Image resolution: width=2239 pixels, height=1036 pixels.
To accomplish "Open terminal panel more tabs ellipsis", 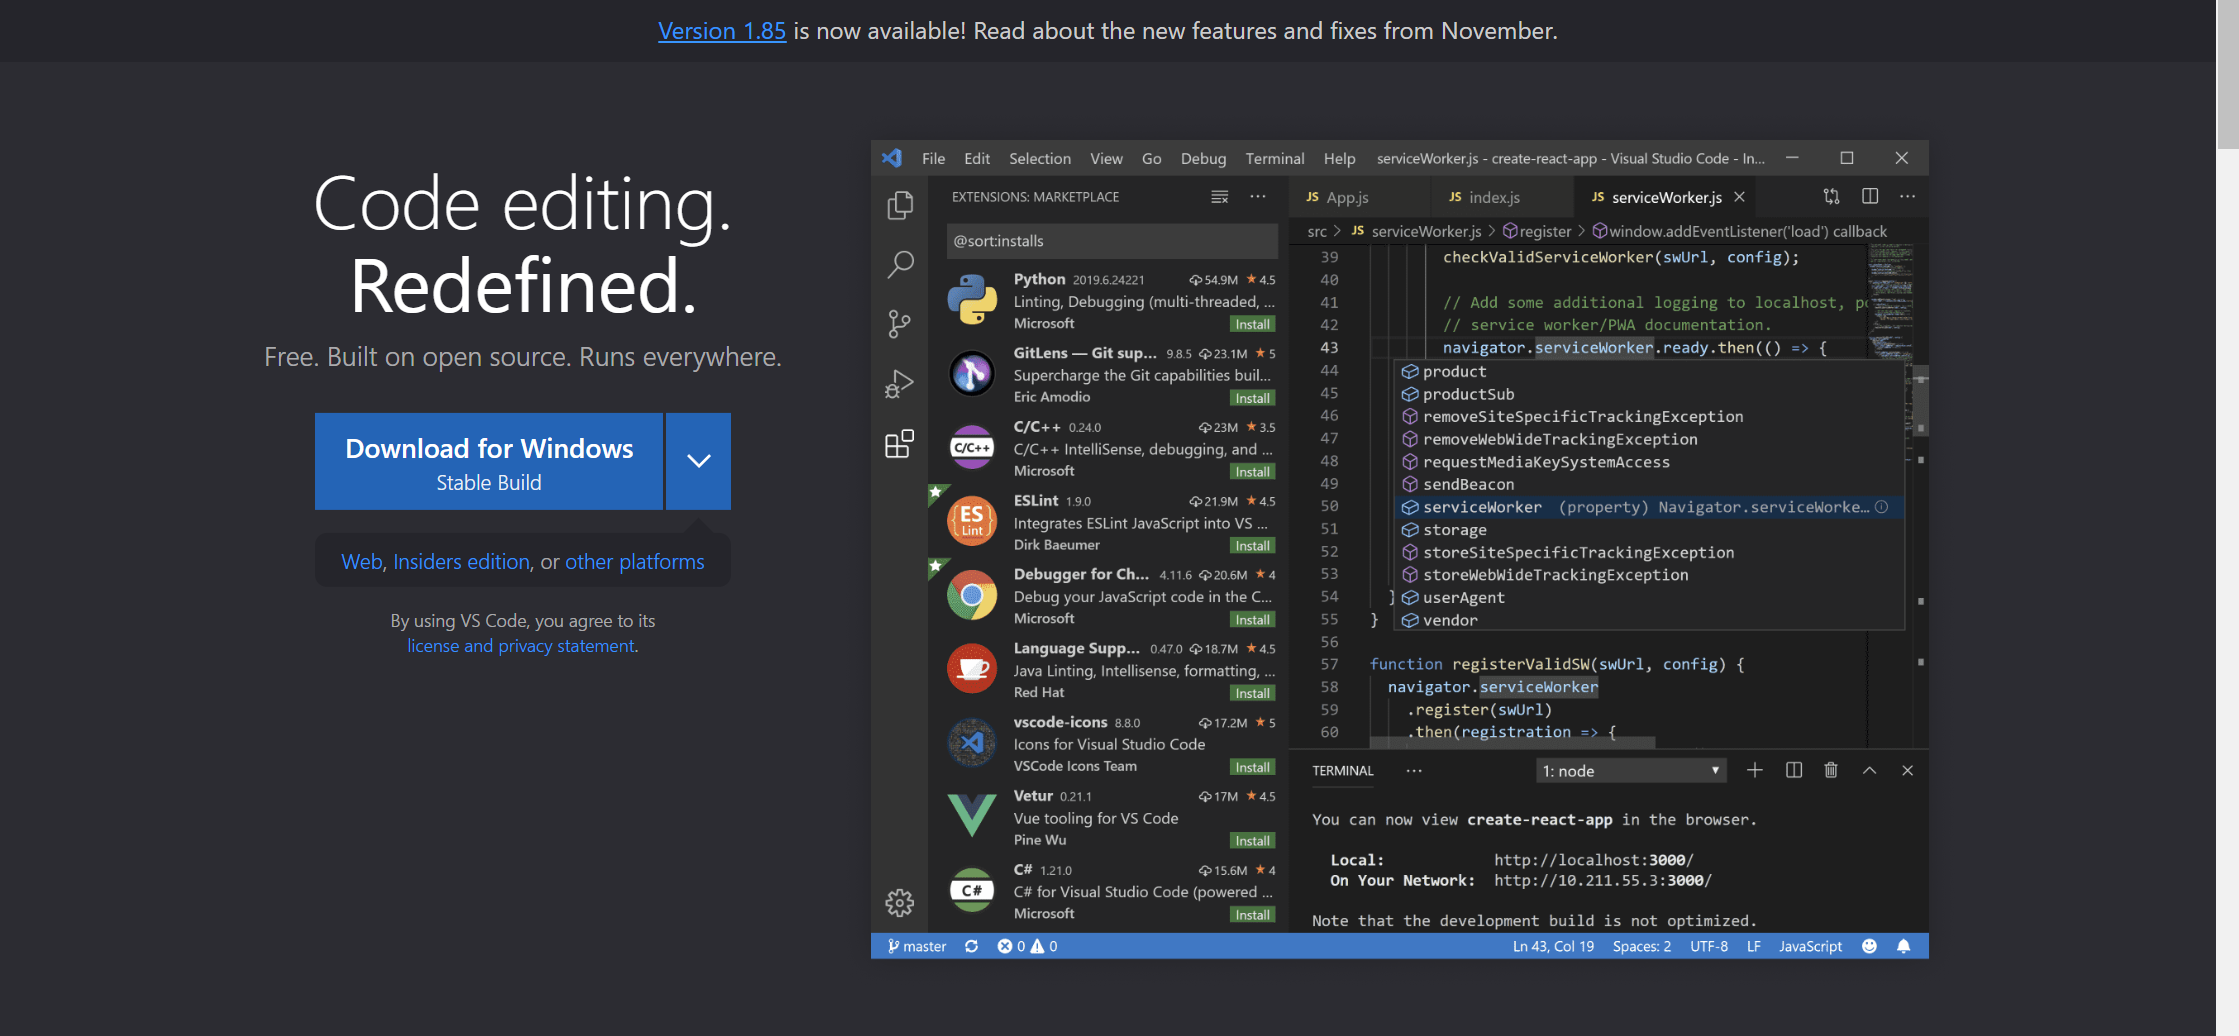I will coord(1414,770).
